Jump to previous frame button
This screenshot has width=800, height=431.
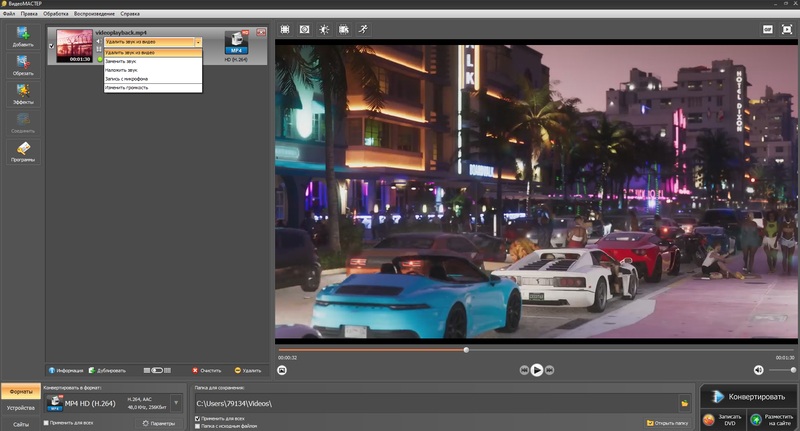(x=524, y=370)
